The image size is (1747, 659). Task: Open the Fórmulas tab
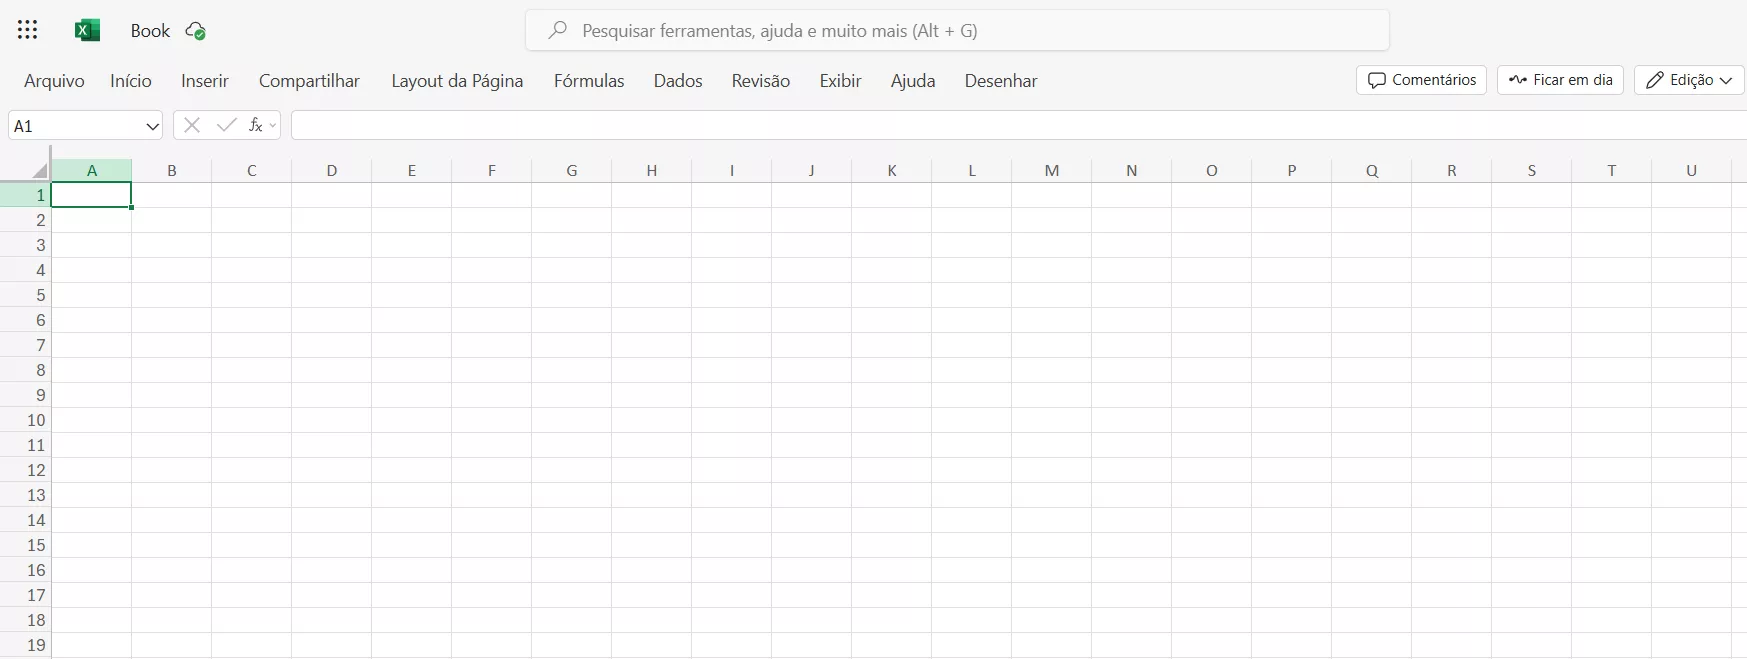[x=589, y=81]
